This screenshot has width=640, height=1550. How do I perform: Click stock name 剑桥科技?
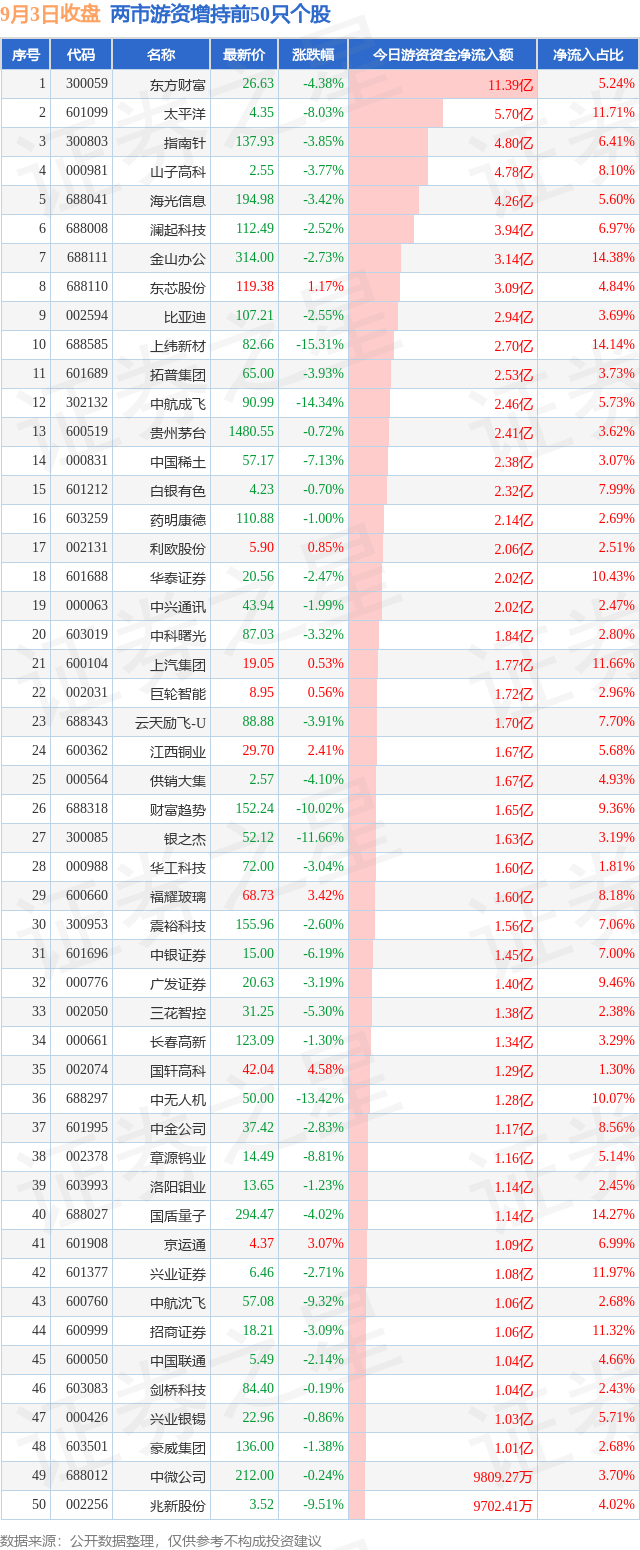tap(178, 1389)
